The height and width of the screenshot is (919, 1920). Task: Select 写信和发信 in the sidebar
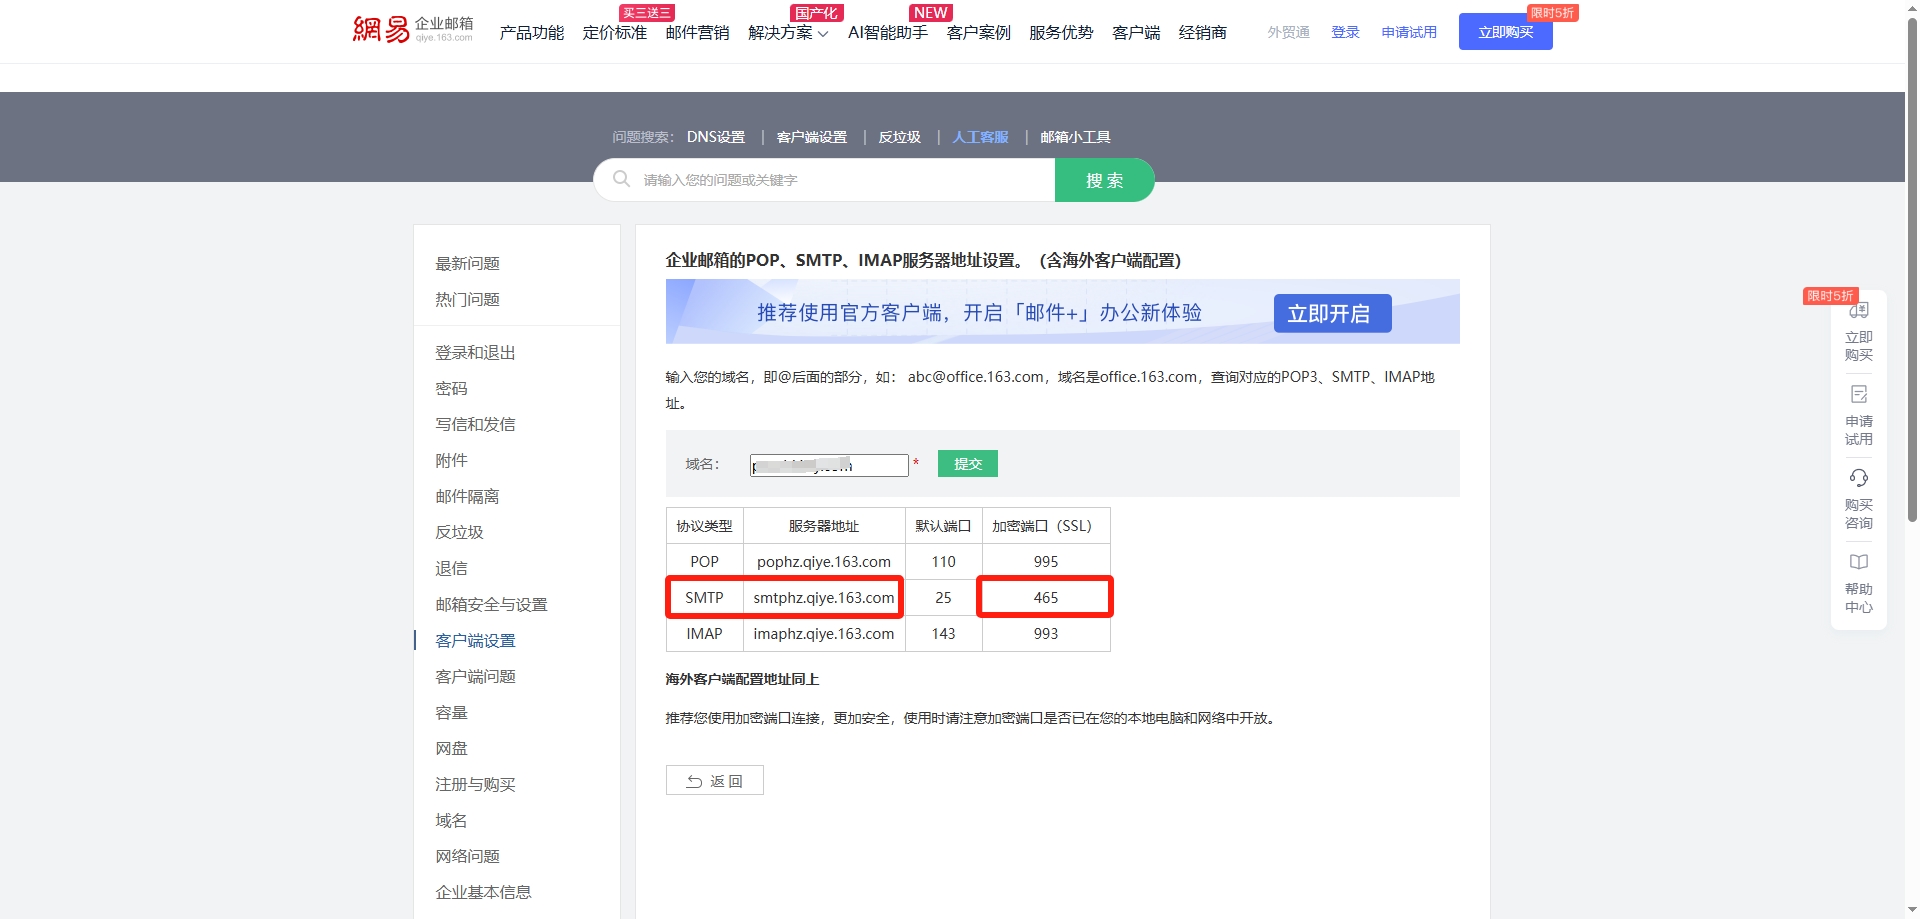tap(475, 424)
